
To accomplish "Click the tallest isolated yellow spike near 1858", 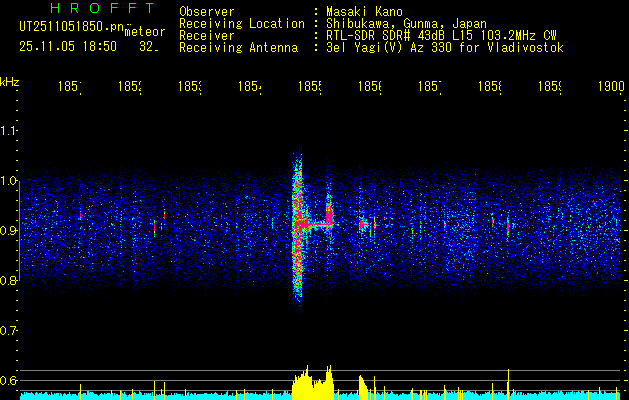I will click(x=508, y=384).
